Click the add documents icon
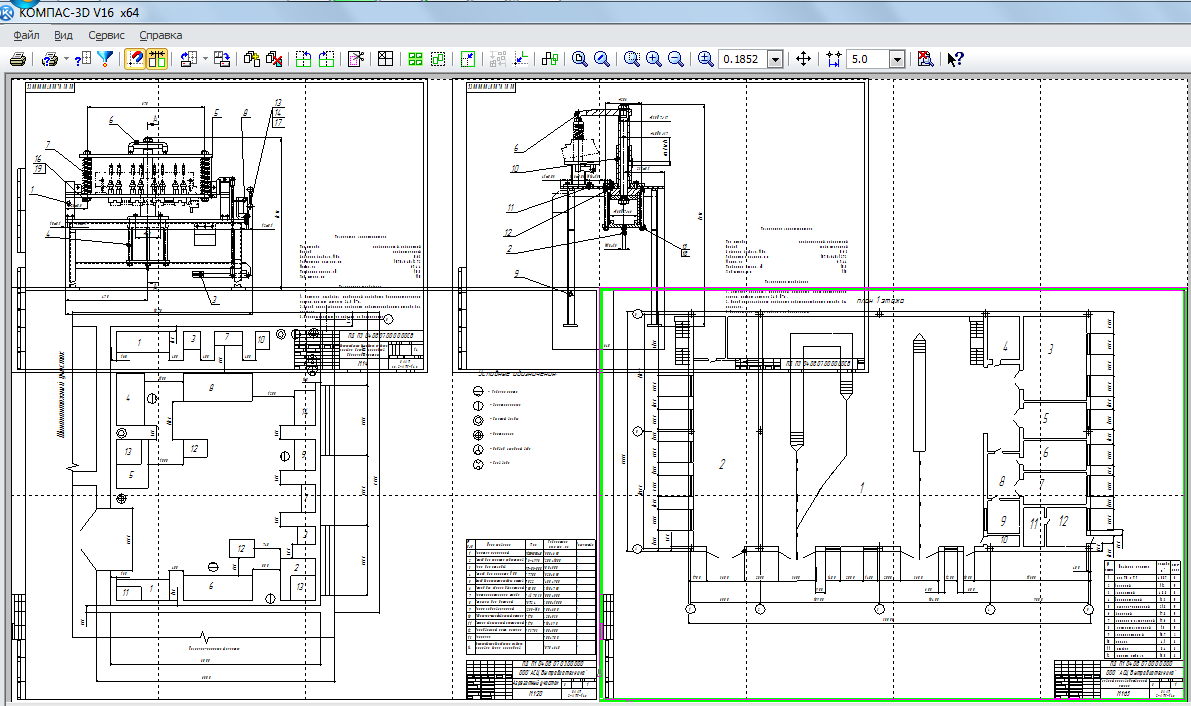Screen dimensions: 1191x706 coord(252,59)
